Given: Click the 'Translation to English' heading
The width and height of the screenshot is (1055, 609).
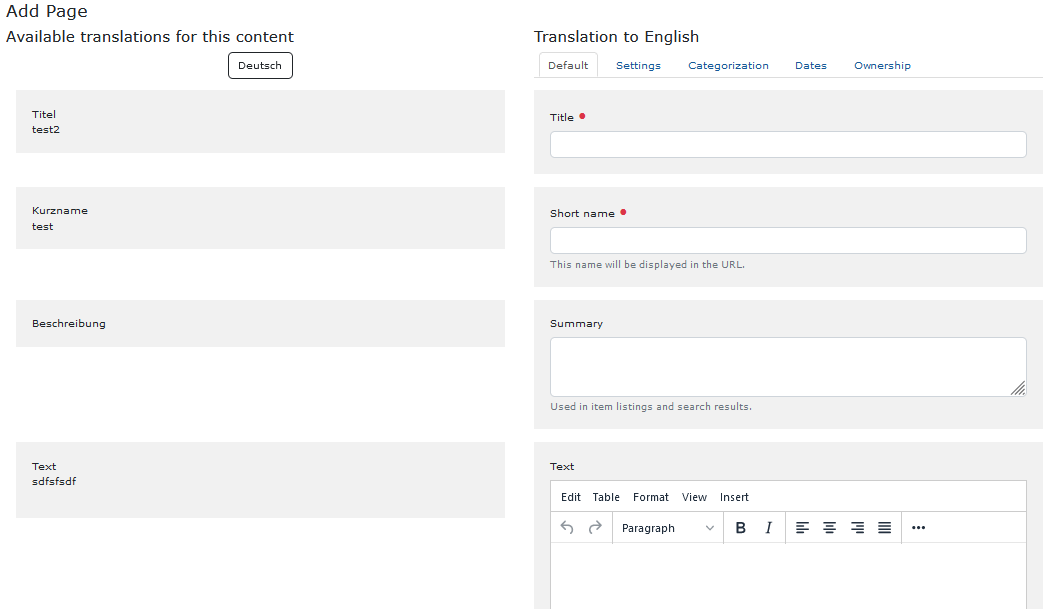Looking at the screenshot, I should pos(616,37).
